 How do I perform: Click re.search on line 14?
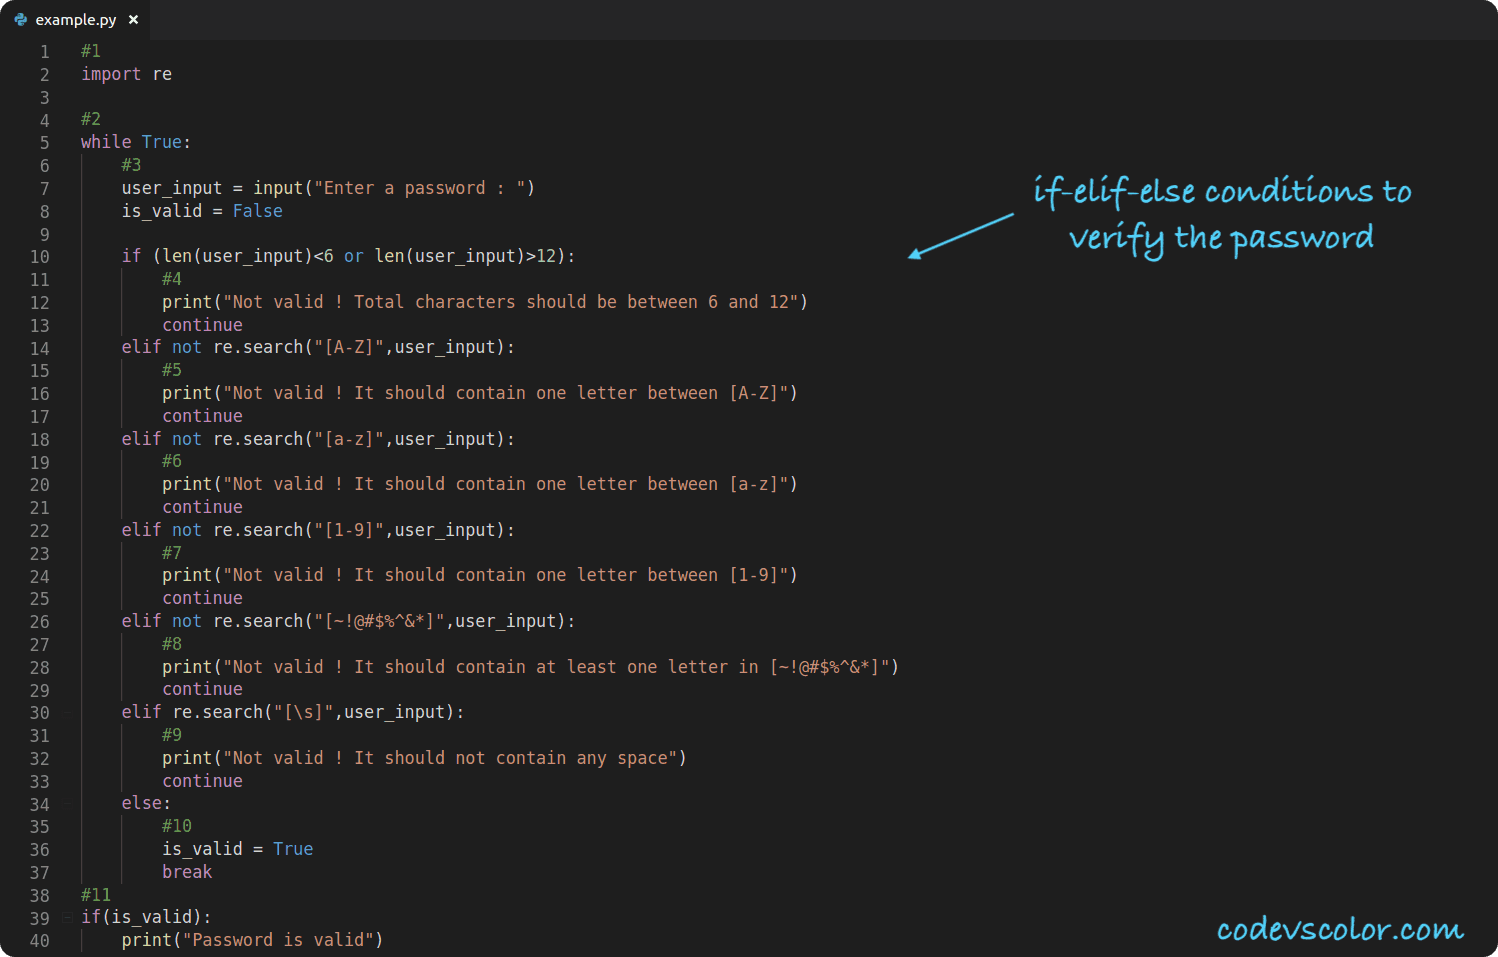click(257, 347)
